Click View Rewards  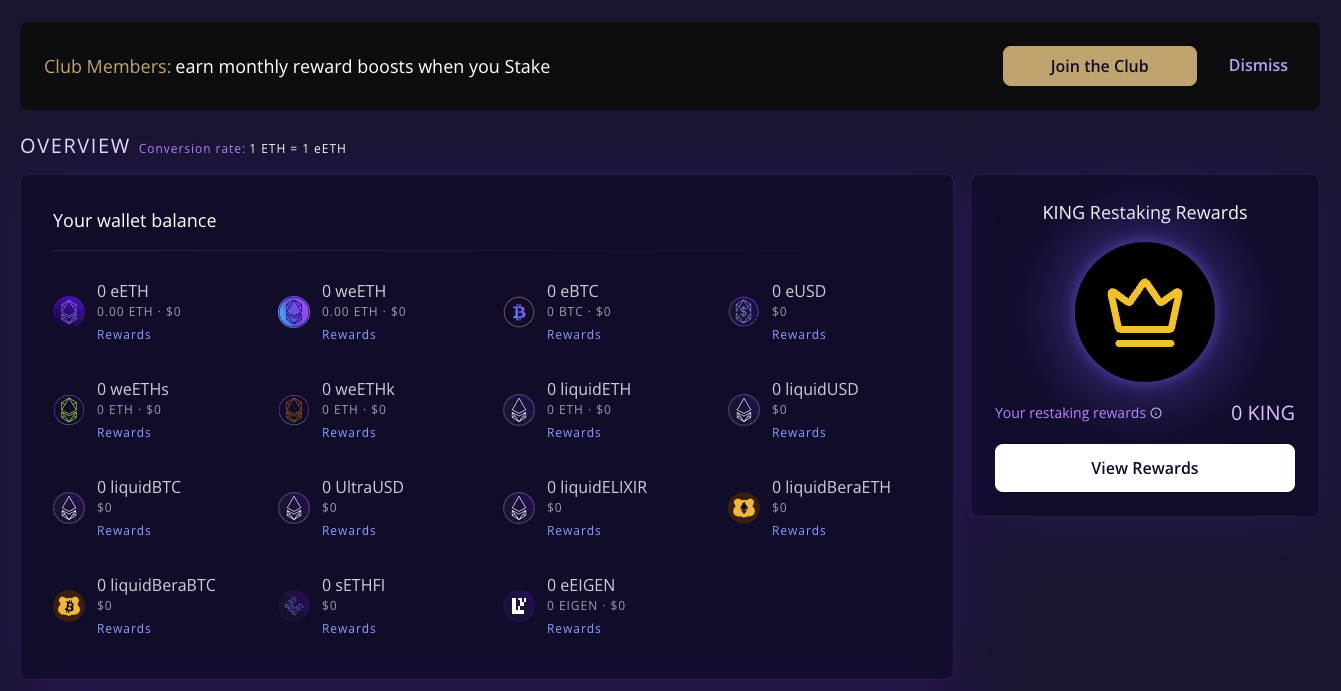(x=1144, y=467)
